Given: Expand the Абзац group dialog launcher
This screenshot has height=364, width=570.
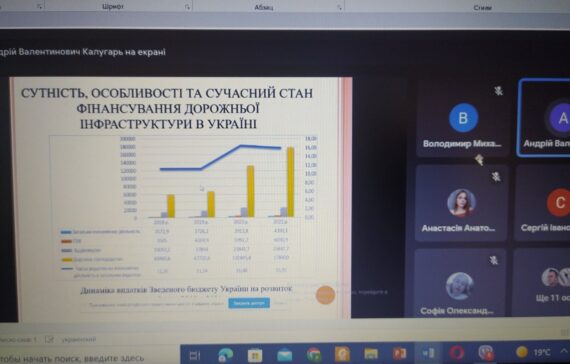Looking at the screenshot, I should [340, 7].
